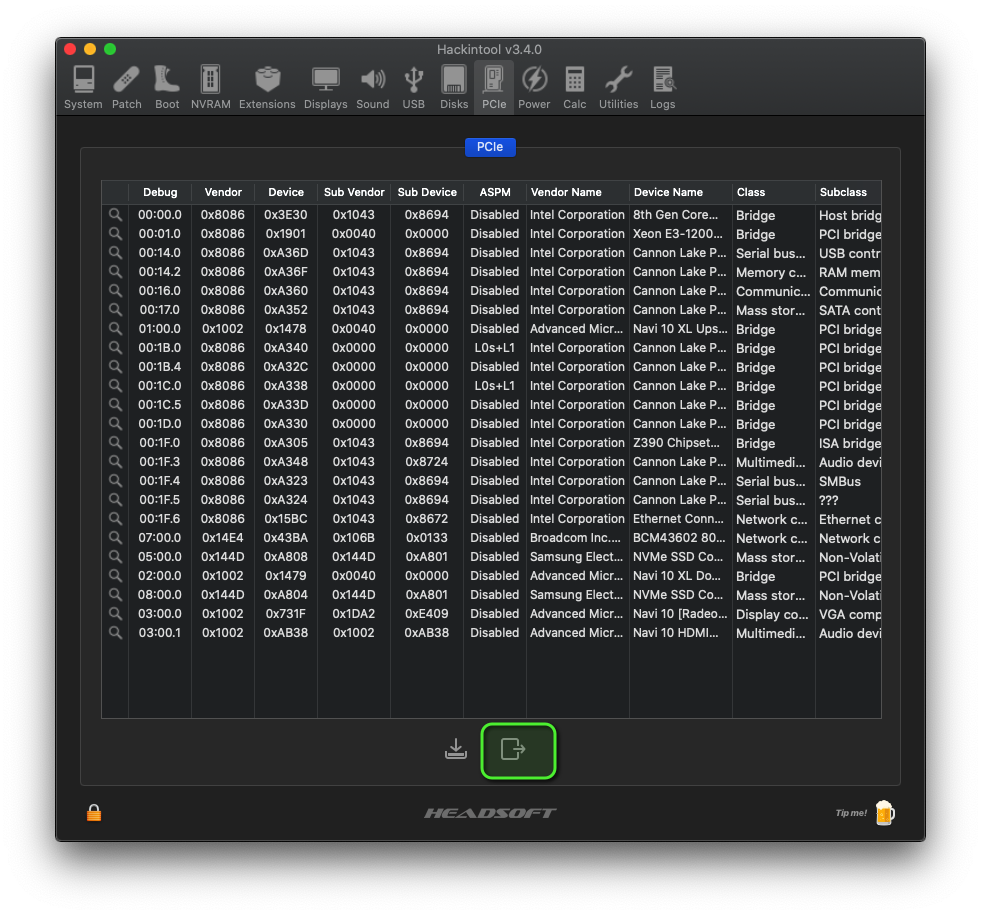The width and height of the screenshot is (981, 915).
Task: Go to the Sound section
Action: (373, 87)
